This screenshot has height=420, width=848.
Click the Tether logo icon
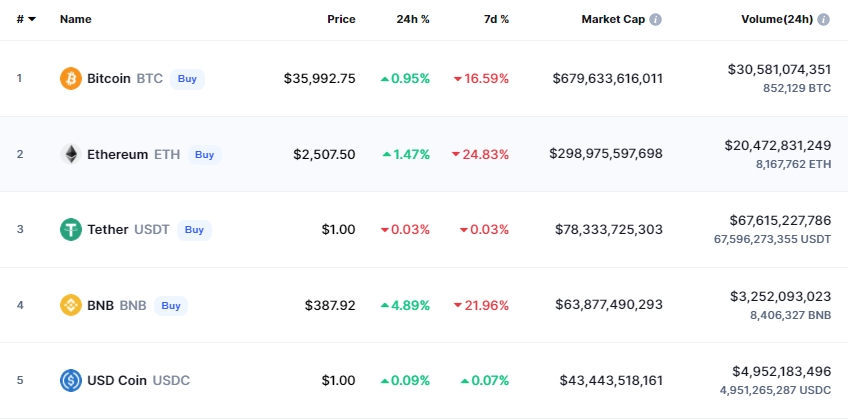pos(71,230)
